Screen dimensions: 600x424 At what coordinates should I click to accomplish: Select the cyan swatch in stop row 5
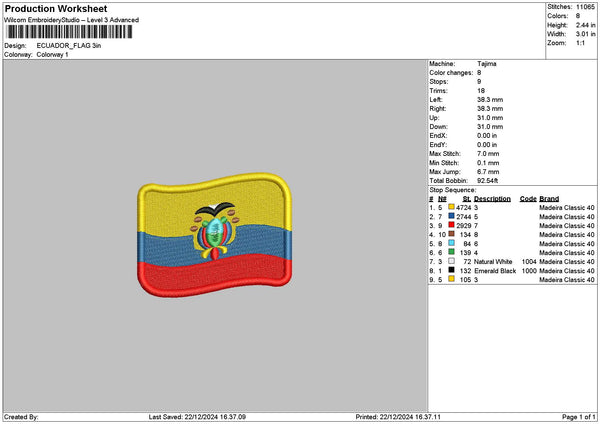pos(451,243)
